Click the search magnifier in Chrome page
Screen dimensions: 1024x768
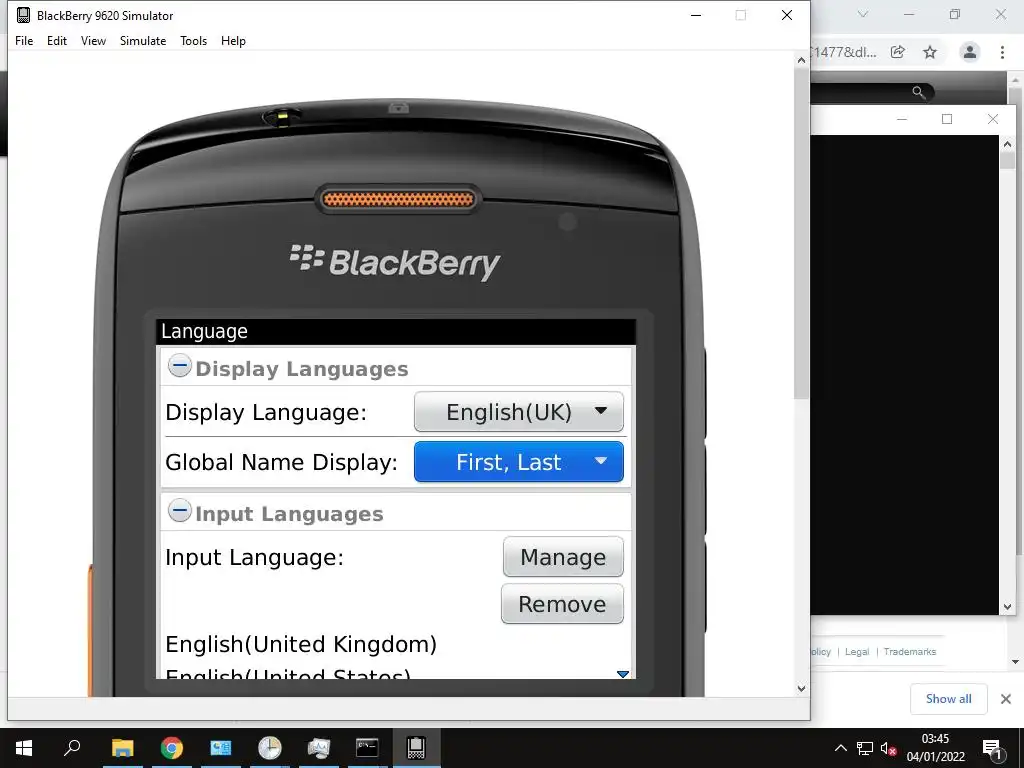[919, 92]
